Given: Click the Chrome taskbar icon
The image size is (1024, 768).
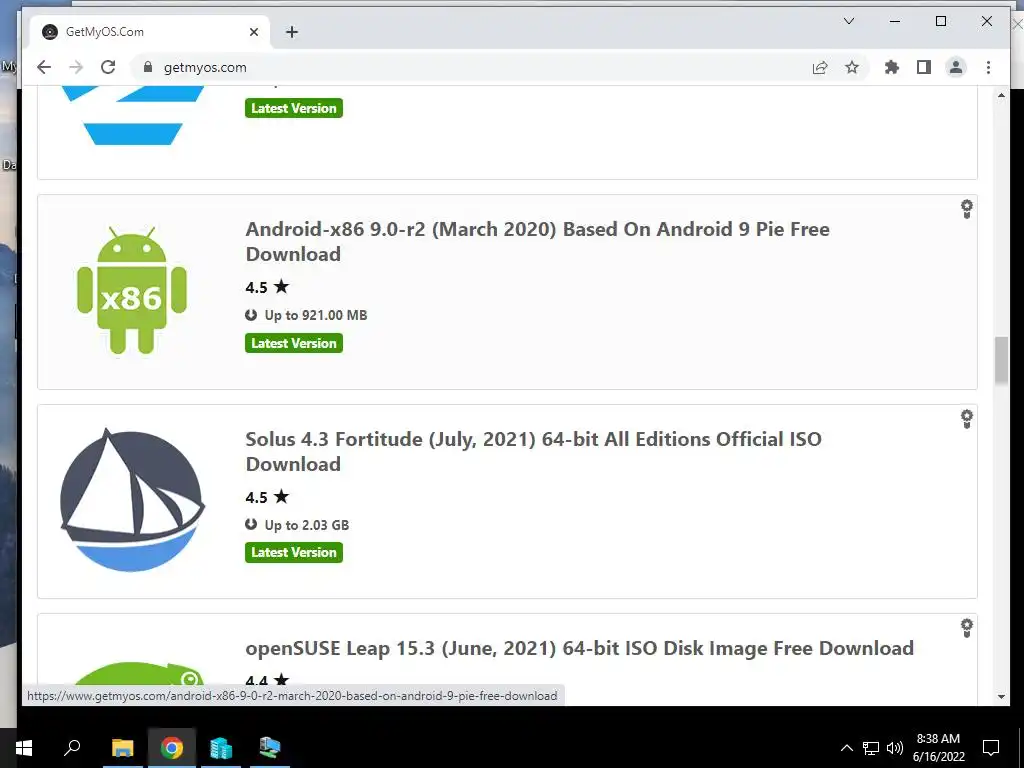Looking at the screenshot, I should pyautogui.click(x=172, y=748).
